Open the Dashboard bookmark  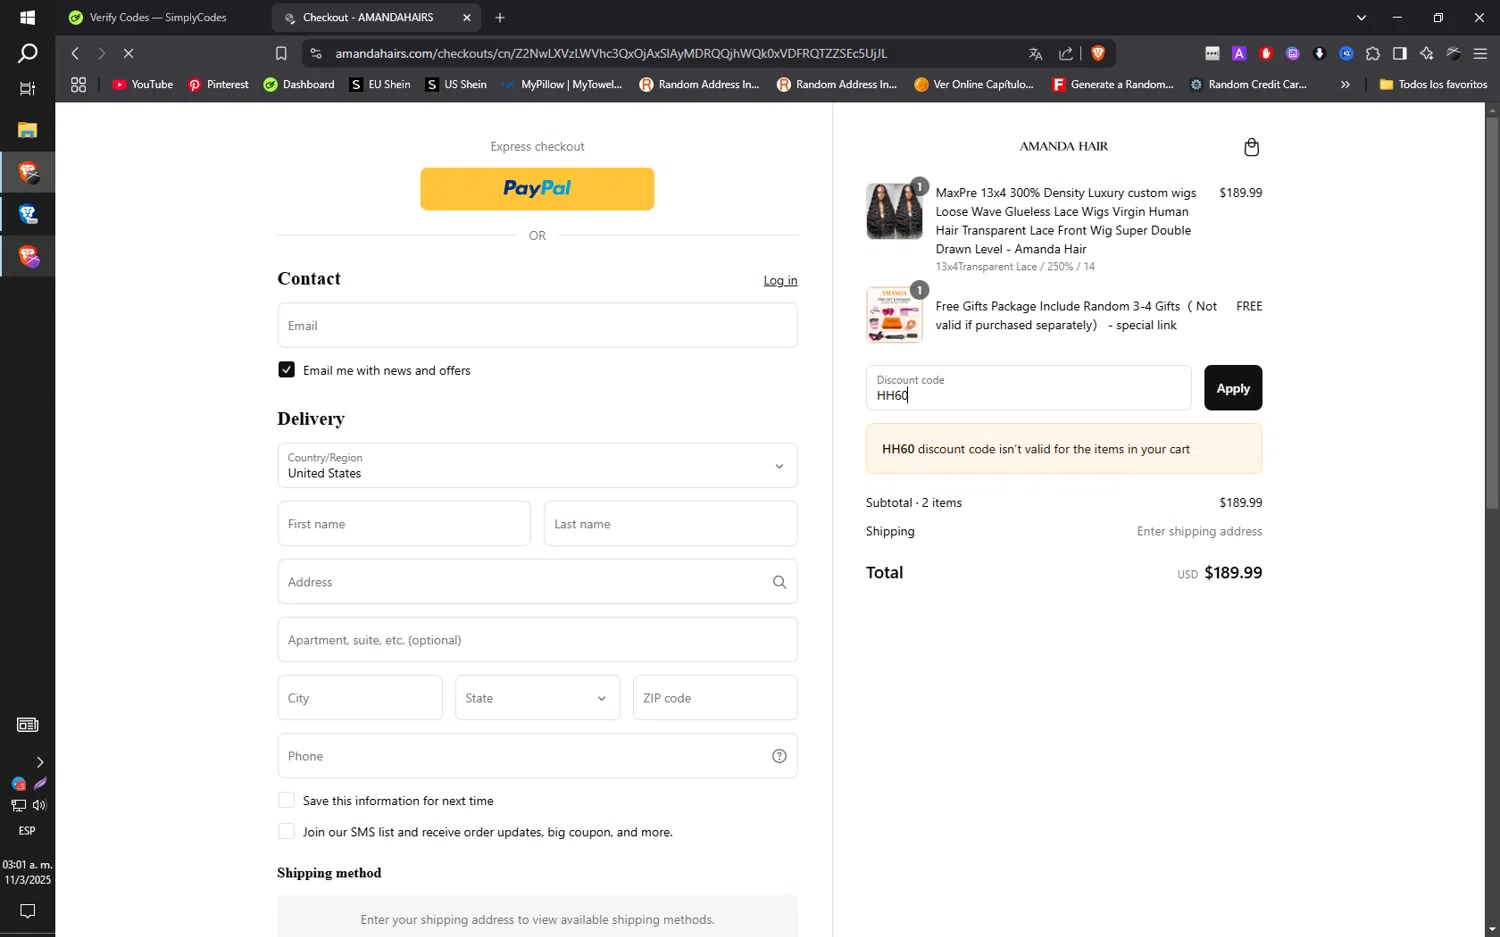tap(299, 85)
